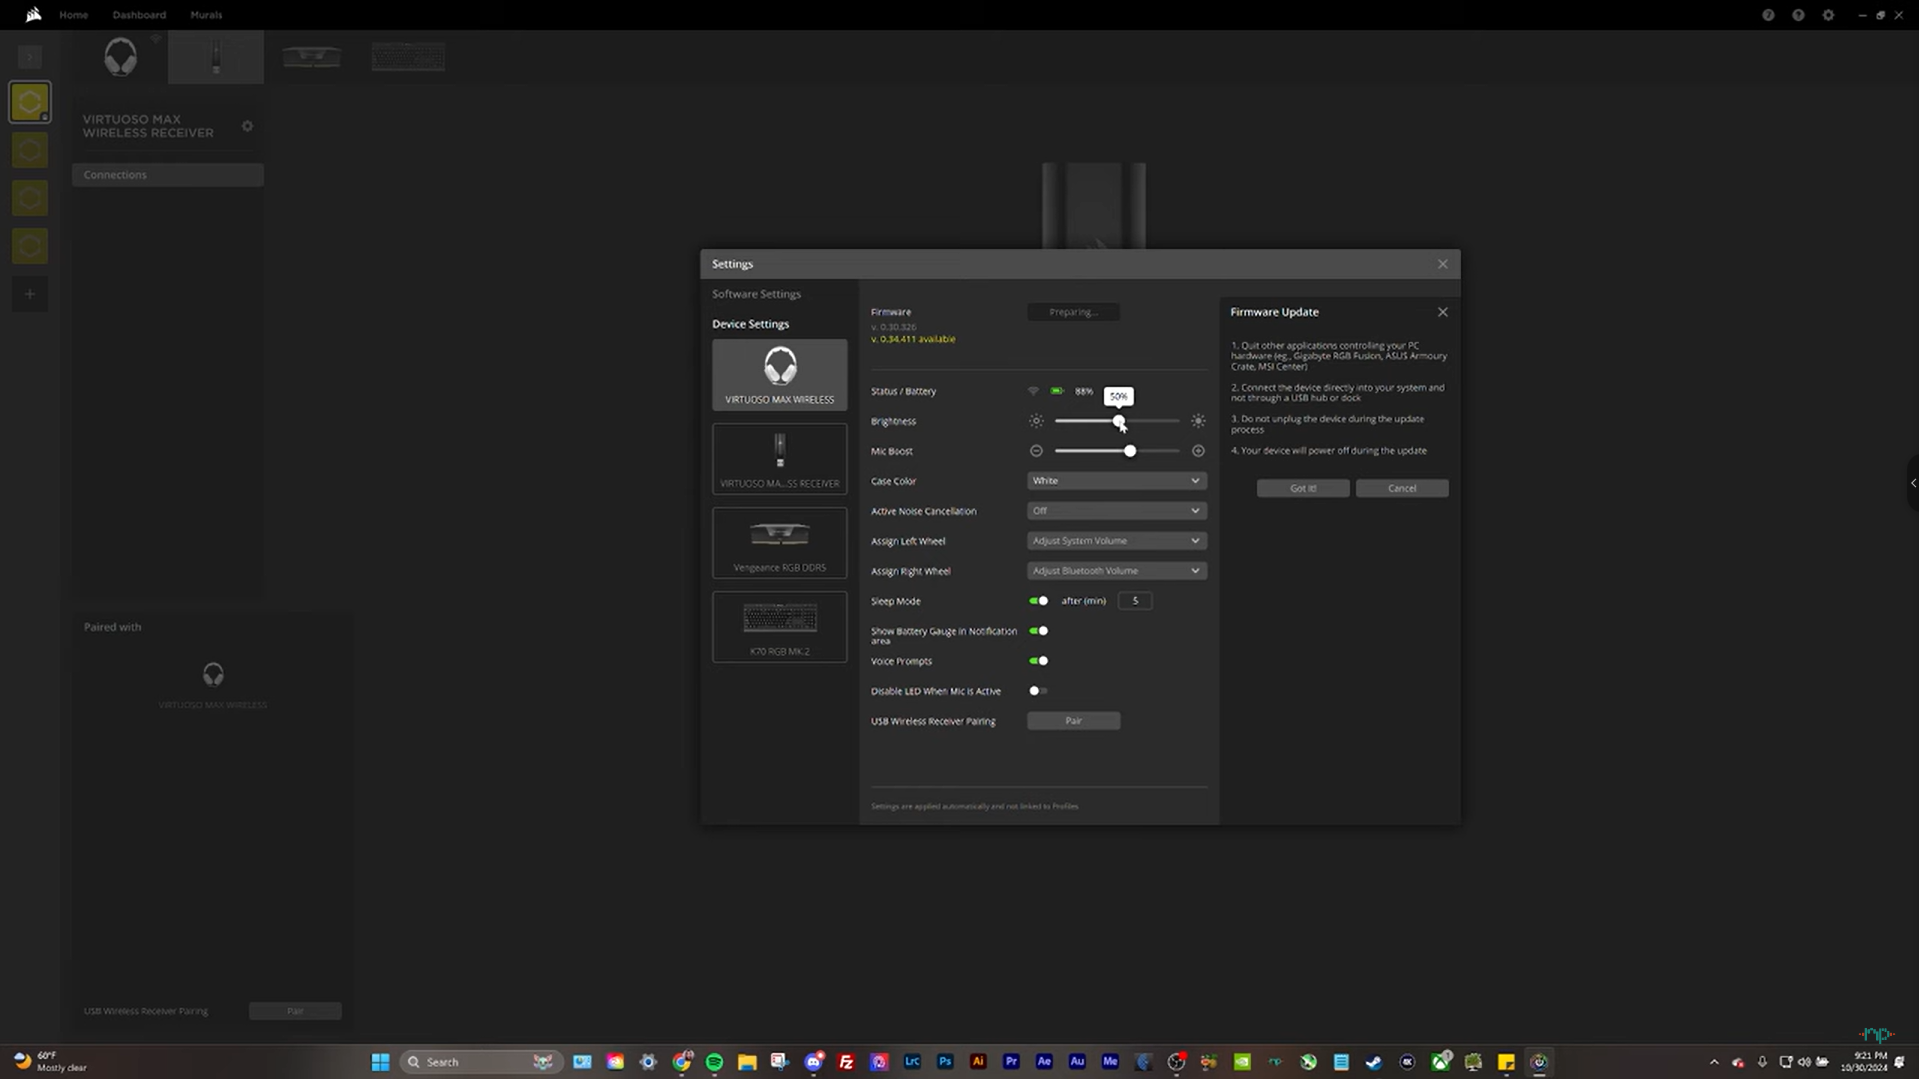
Task: Select the Vengeance RGB DDR5 device card
Action: pos(780,543)
